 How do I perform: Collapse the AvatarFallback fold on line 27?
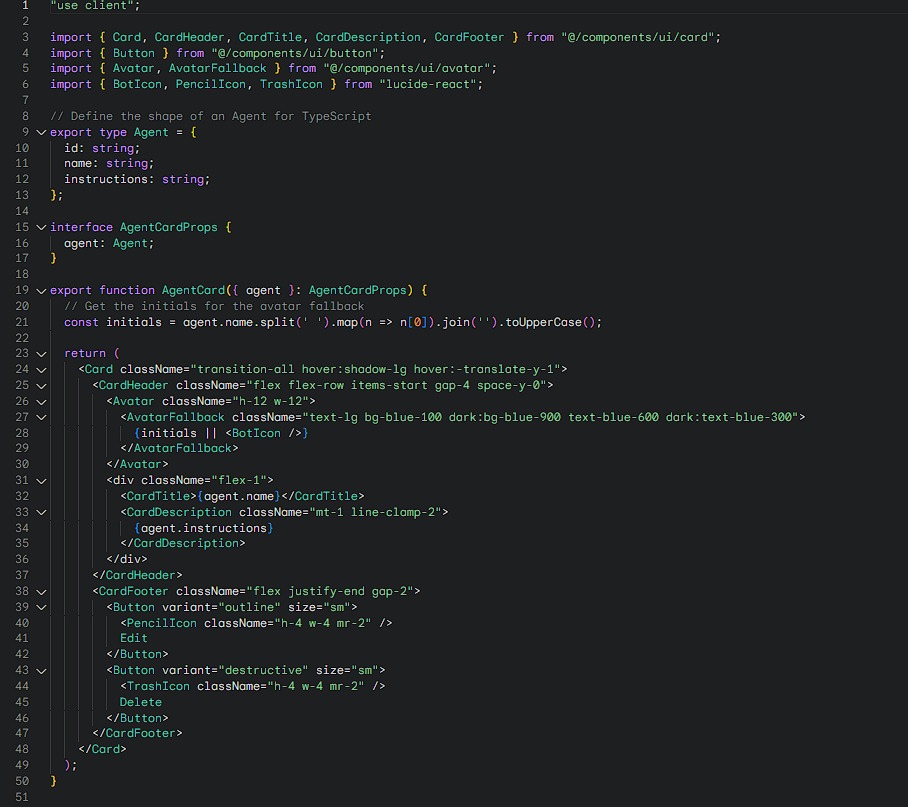click(x=41, y=417)
